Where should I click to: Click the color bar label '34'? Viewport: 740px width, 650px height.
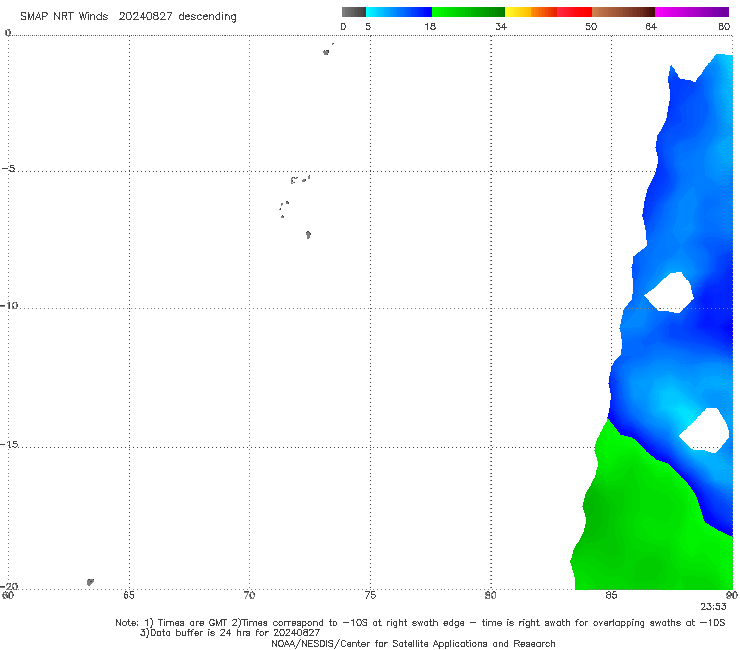(x=501, y=26)
